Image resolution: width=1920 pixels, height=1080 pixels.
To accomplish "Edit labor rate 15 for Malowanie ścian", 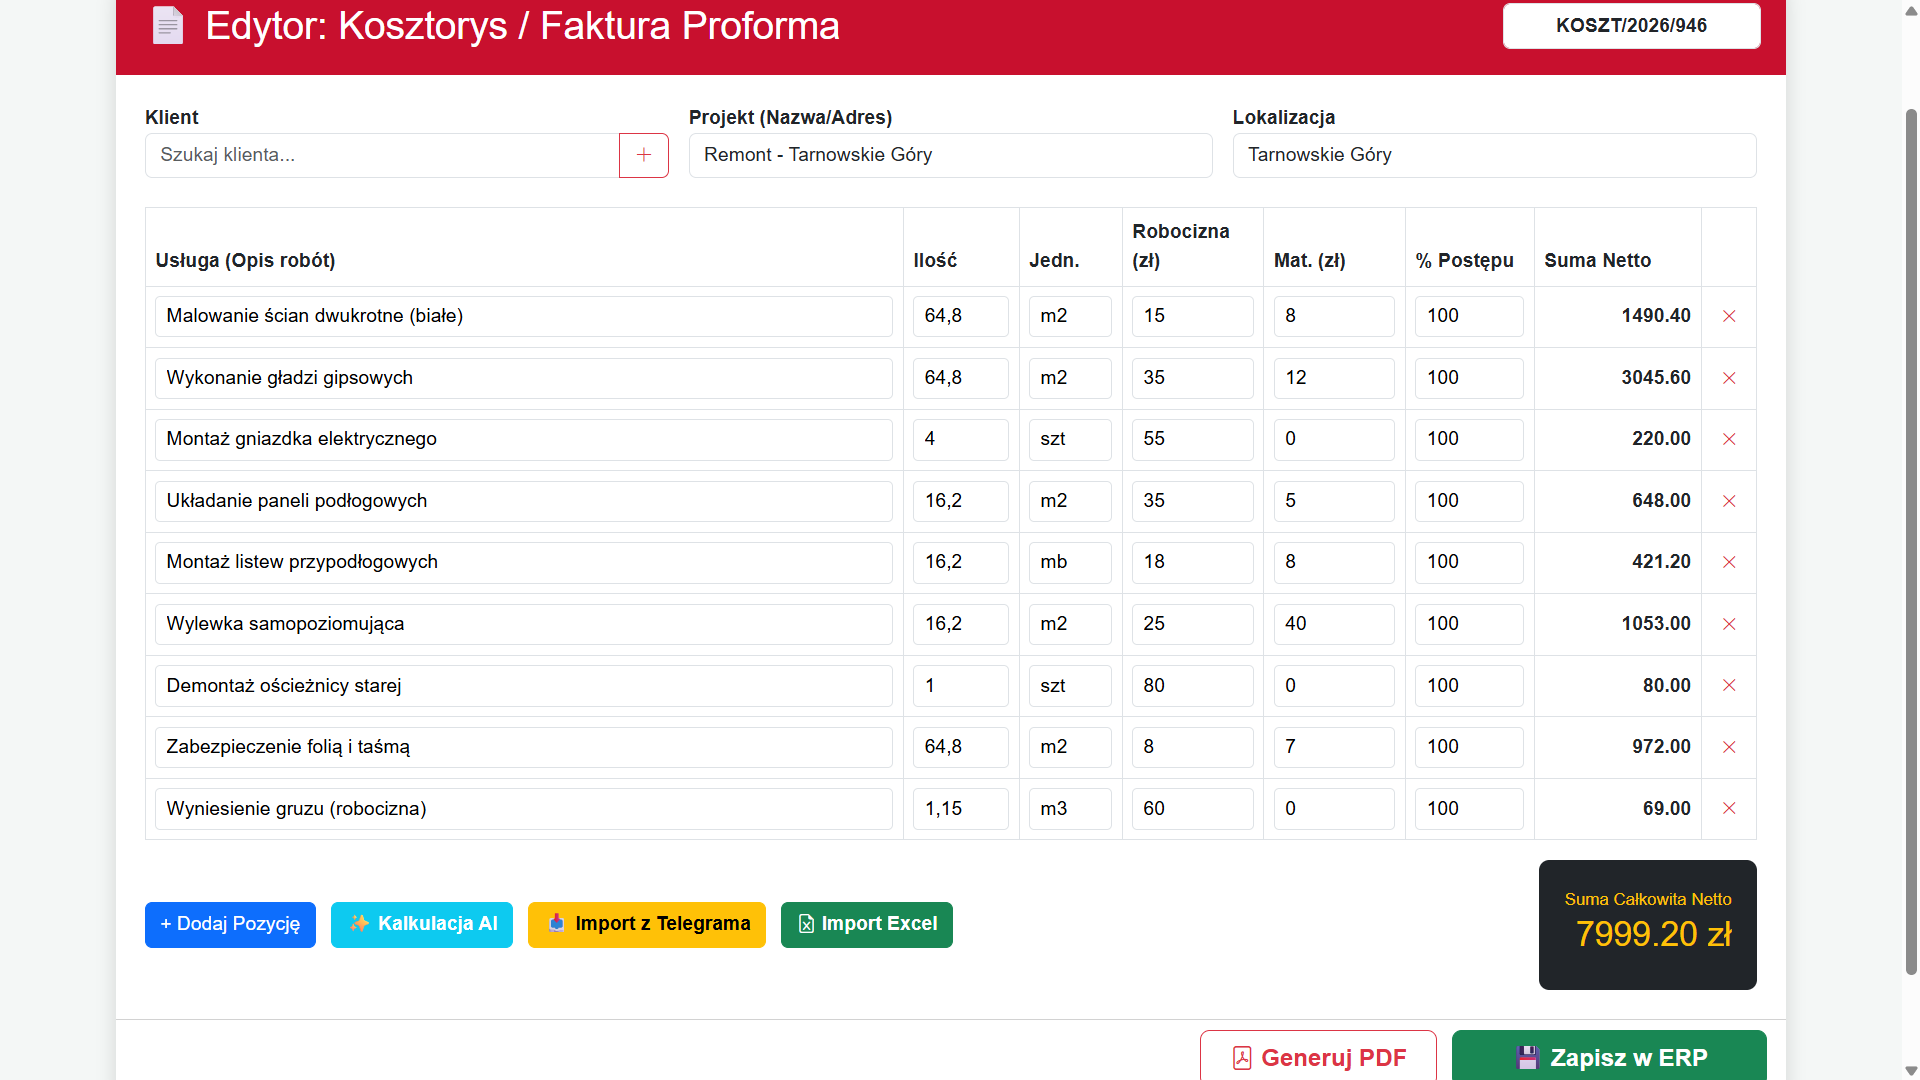I will click(1193, 316).
